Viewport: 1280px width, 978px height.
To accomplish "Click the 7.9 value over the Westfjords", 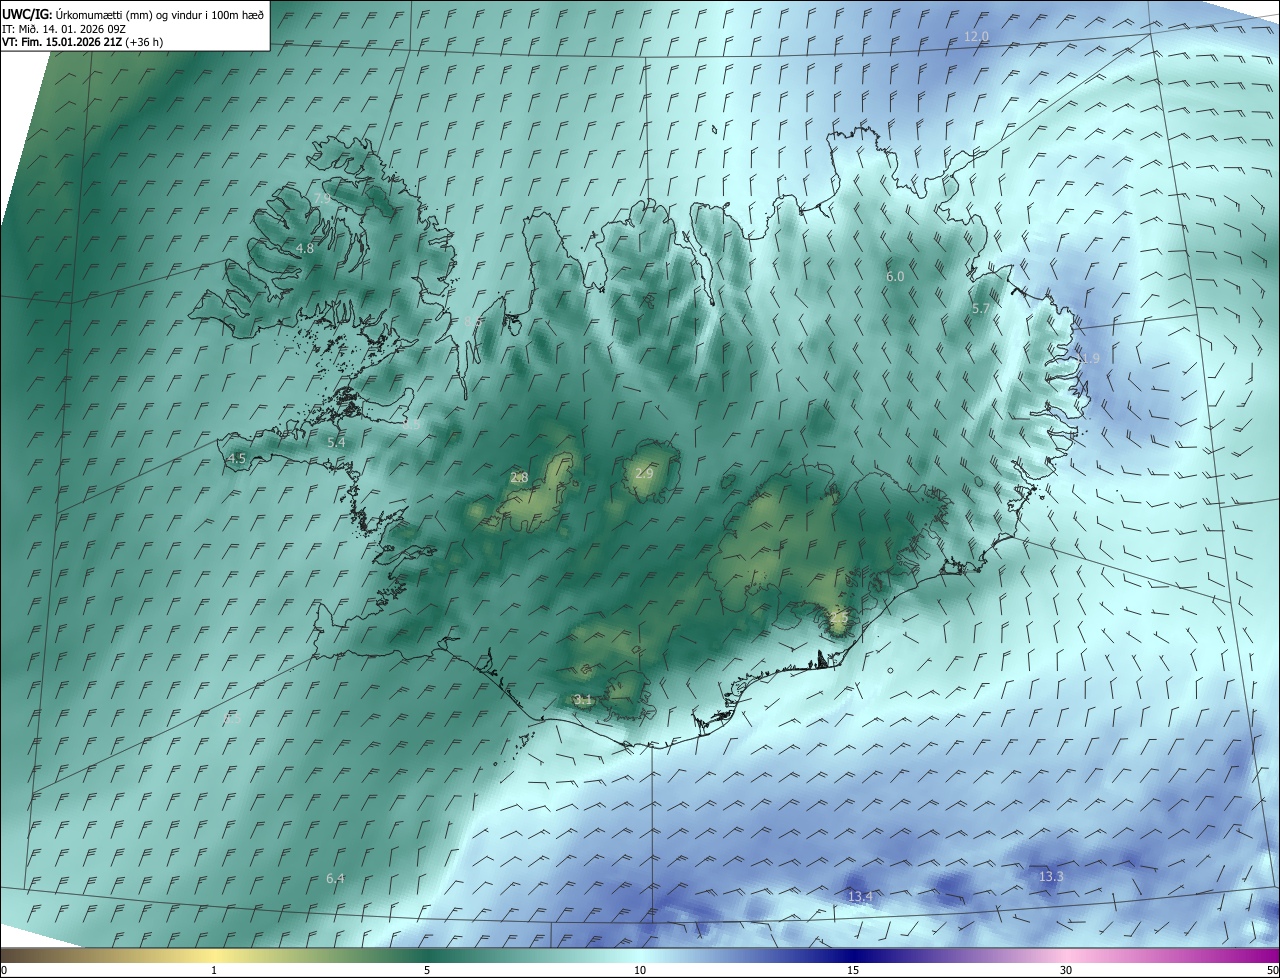I will coord(323,199).
